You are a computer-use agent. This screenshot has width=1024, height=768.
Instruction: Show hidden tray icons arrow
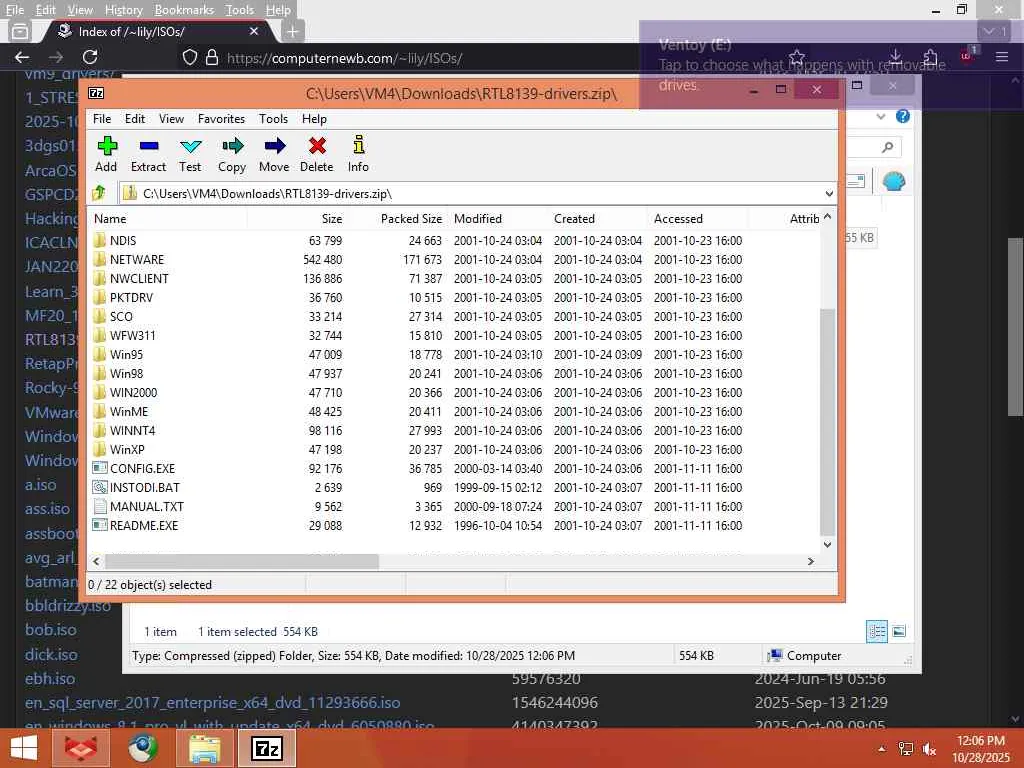(882, 749)
